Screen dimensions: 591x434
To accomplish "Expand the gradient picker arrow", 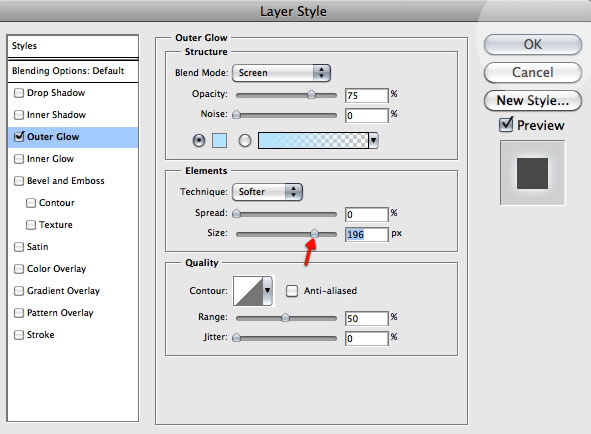I will tap(373, 141).
